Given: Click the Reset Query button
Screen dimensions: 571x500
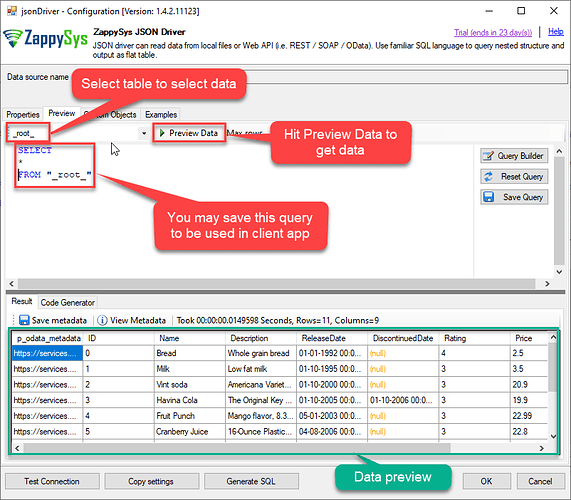Looking at the screenshot, I should [x=514, y=177].
